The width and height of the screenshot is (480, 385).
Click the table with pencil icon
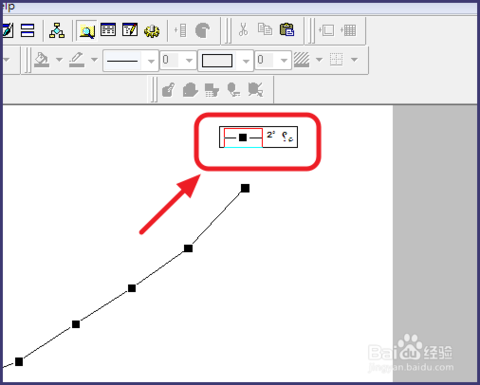pyautogui.click(x=130, y=30)
